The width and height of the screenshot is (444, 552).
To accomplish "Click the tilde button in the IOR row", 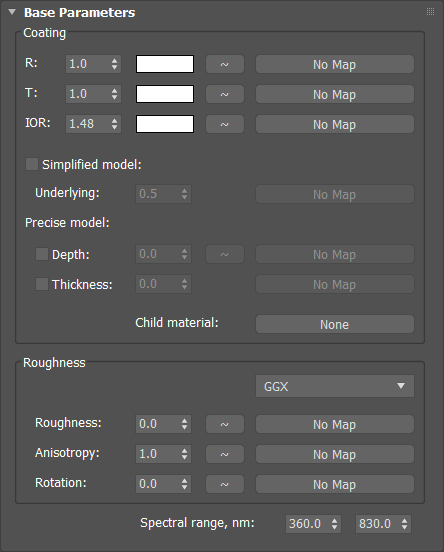I will point(225,124).
